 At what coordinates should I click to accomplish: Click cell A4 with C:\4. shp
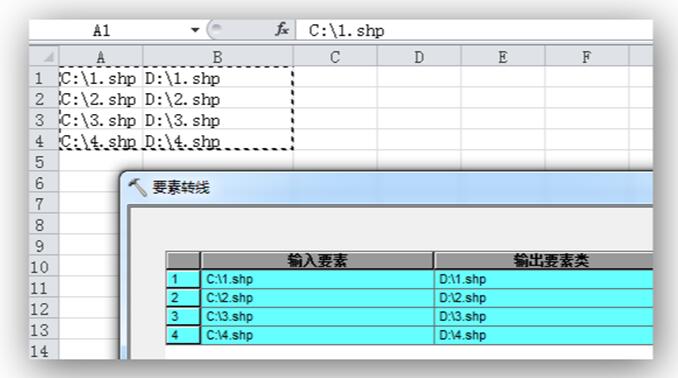tap(101, 141)
